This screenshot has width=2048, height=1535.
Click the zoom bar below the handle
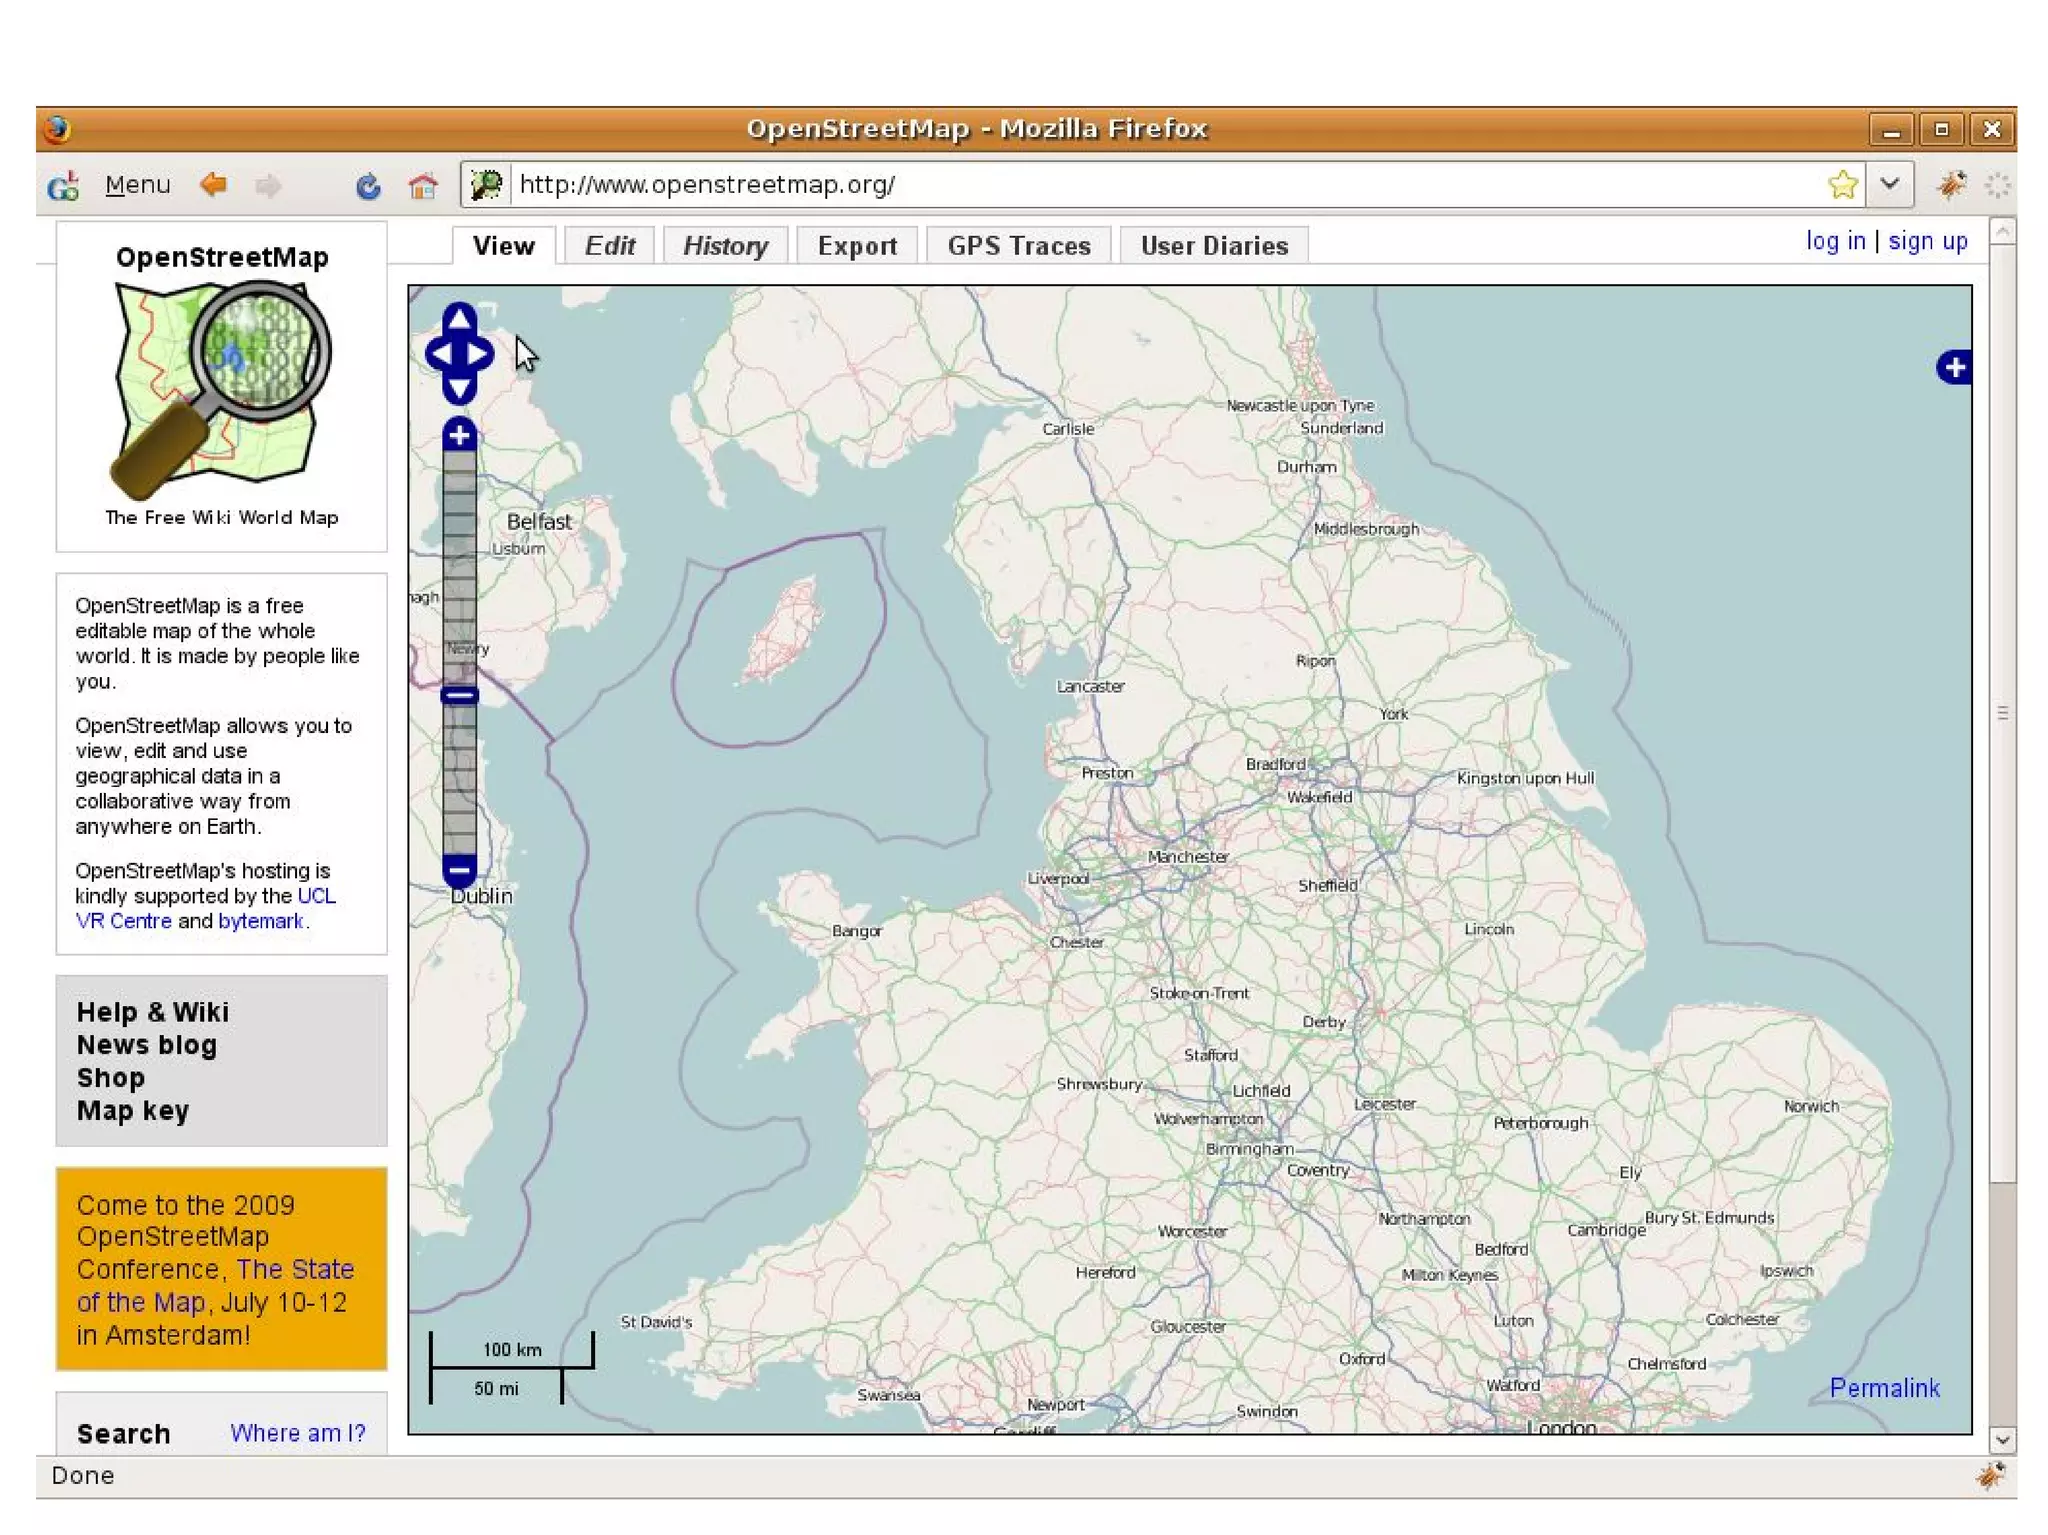click(459, 779)
